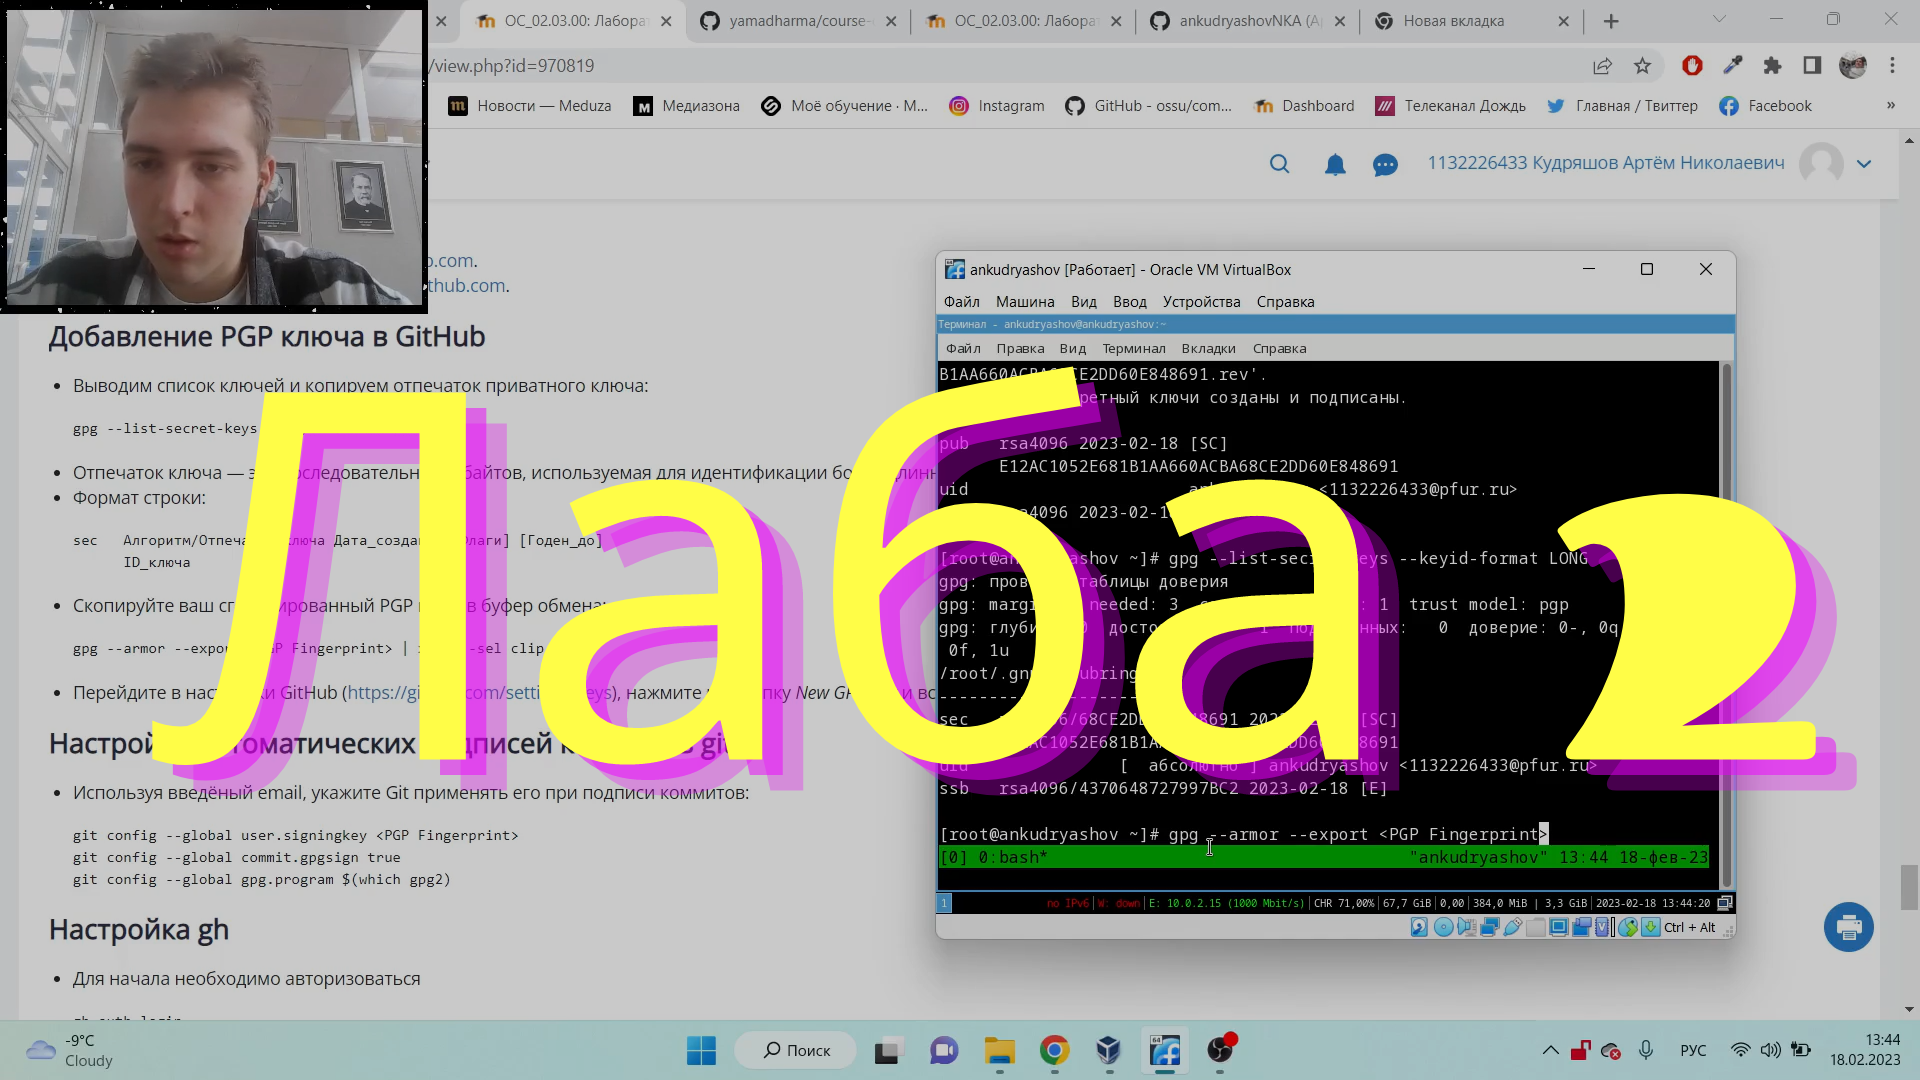Toggle the browser side panel icon
Screen dimensions: 1920x1080
click(x=1812, y=66)
